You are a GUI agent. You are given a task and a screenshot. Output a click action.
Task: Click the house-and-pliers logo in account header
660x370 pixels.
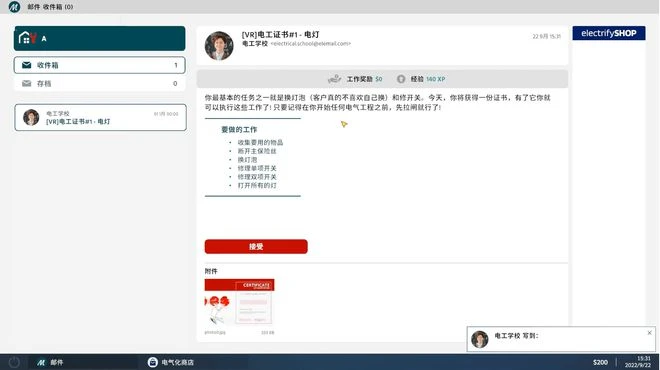pyautogui.click(x=28, y=38)
